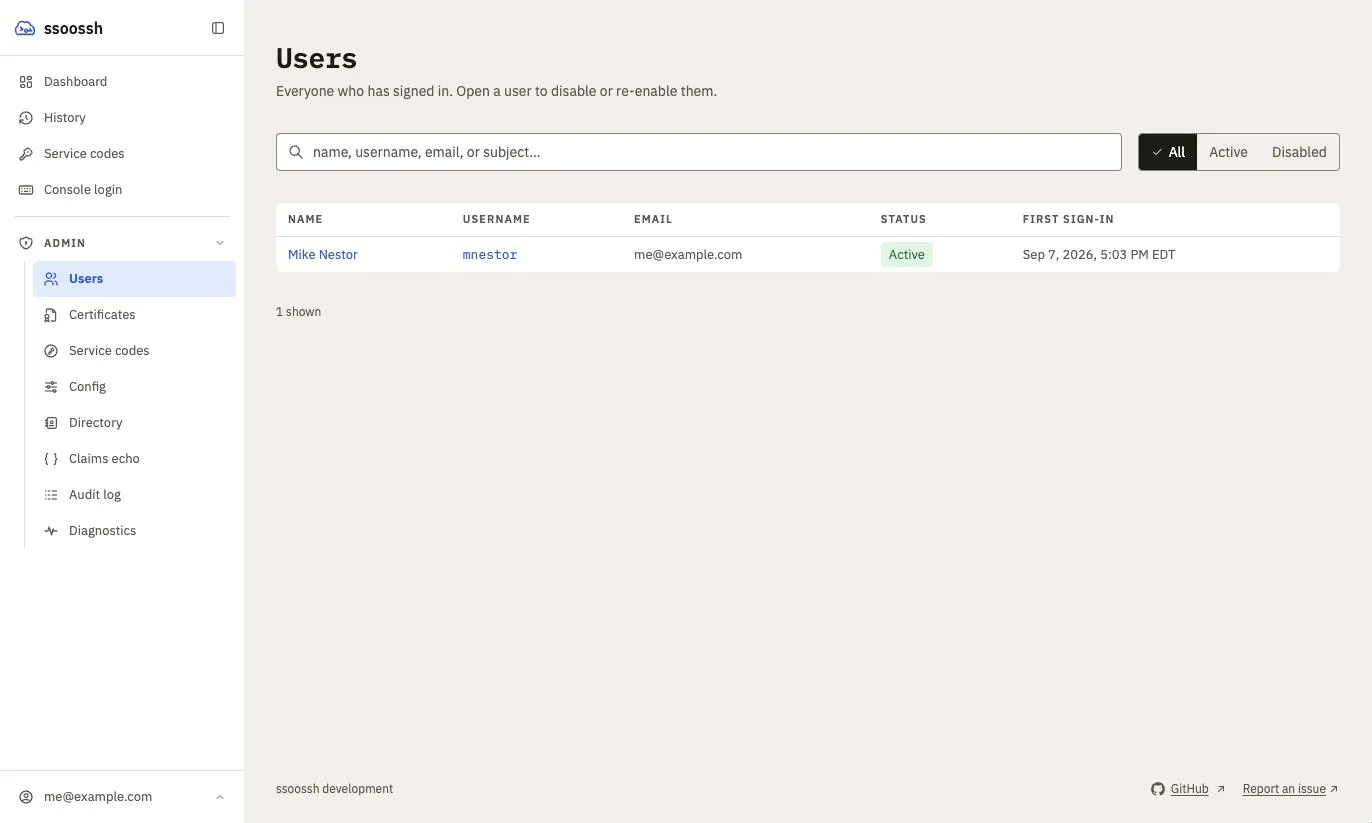Click the Diagnostics pulse icon
Screen dimensions: 1372x823
point(51,531)
